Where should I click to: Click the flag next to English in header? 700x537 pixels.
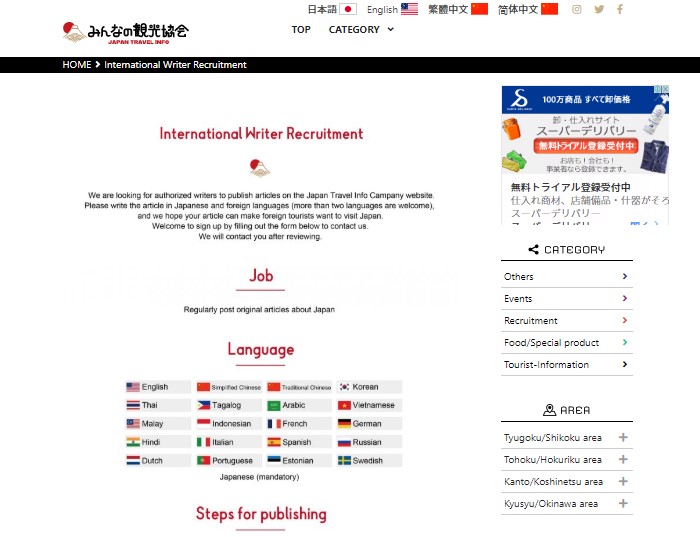point(409,9)
